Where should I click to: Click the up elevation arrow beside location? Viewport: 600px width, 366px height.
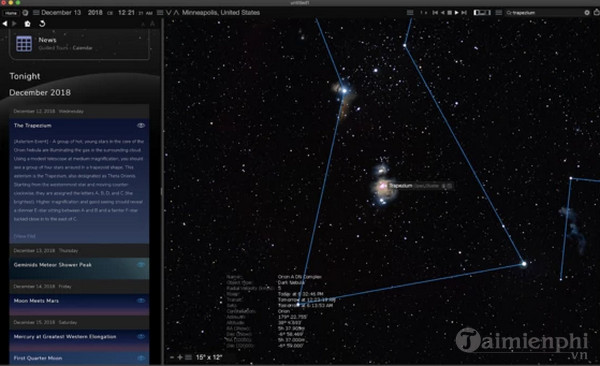[176, 13]
